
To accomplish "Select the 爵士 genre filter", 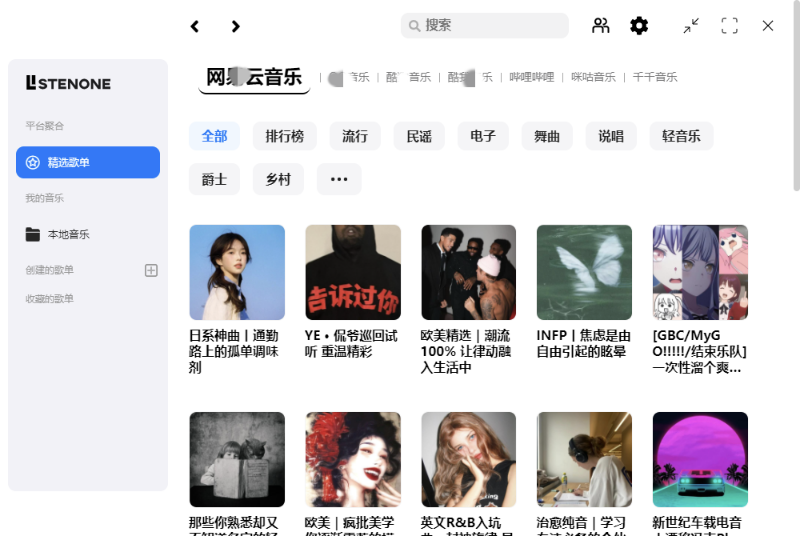I will coord(214,179).
